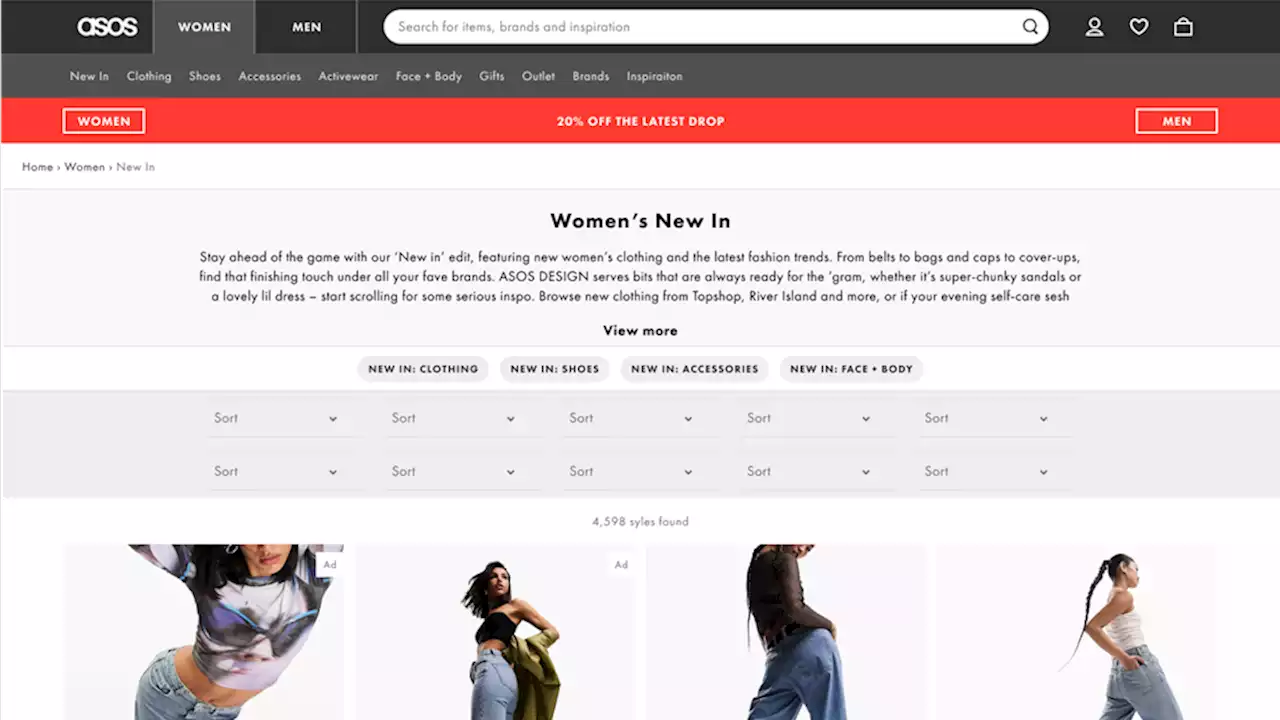This screenshot has width=1280, height=720.
Task: Open product with graphic print crop top
Action: (x=204, y=632)
